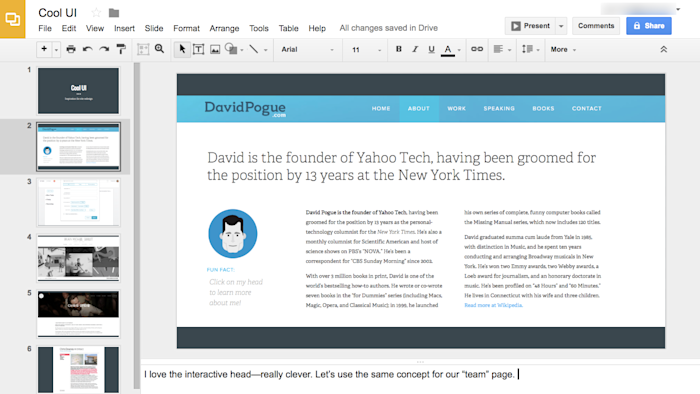Click the blue Share button
700x394 pixels.
[x=649, y=26]
